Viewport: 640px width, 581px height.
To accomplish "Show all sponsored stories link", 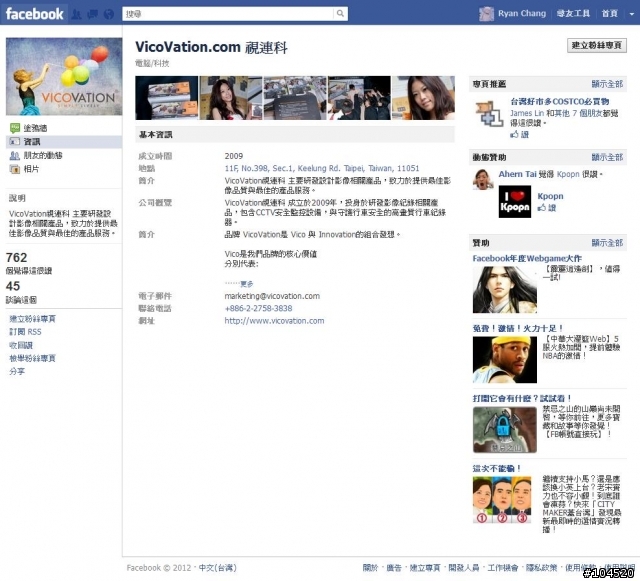I will click(x=607, y=157).
